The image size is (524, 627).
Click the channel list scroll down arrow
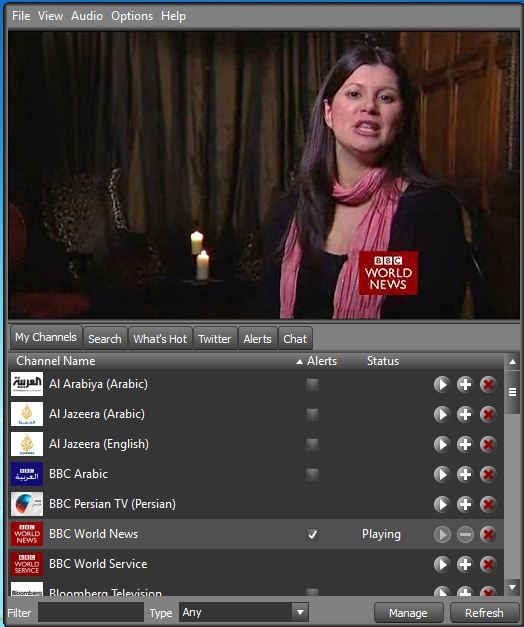pos(512,587)
